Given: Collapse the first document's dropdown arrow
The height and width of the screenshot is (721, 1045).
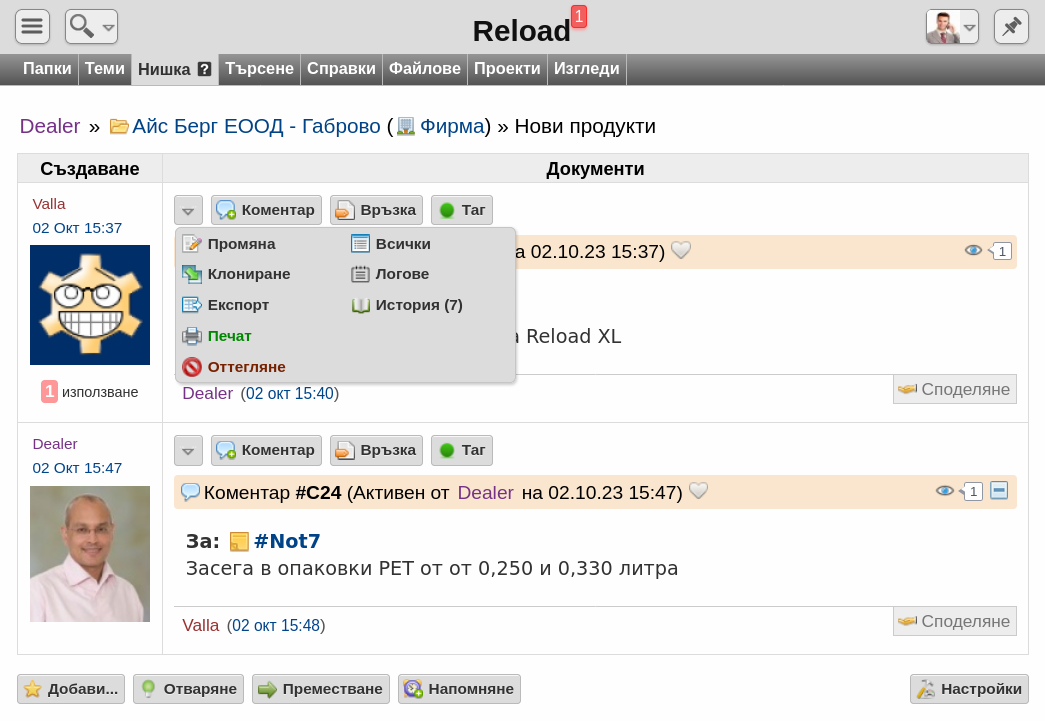Looking at the screenshot, I should [x=188, y=210].
